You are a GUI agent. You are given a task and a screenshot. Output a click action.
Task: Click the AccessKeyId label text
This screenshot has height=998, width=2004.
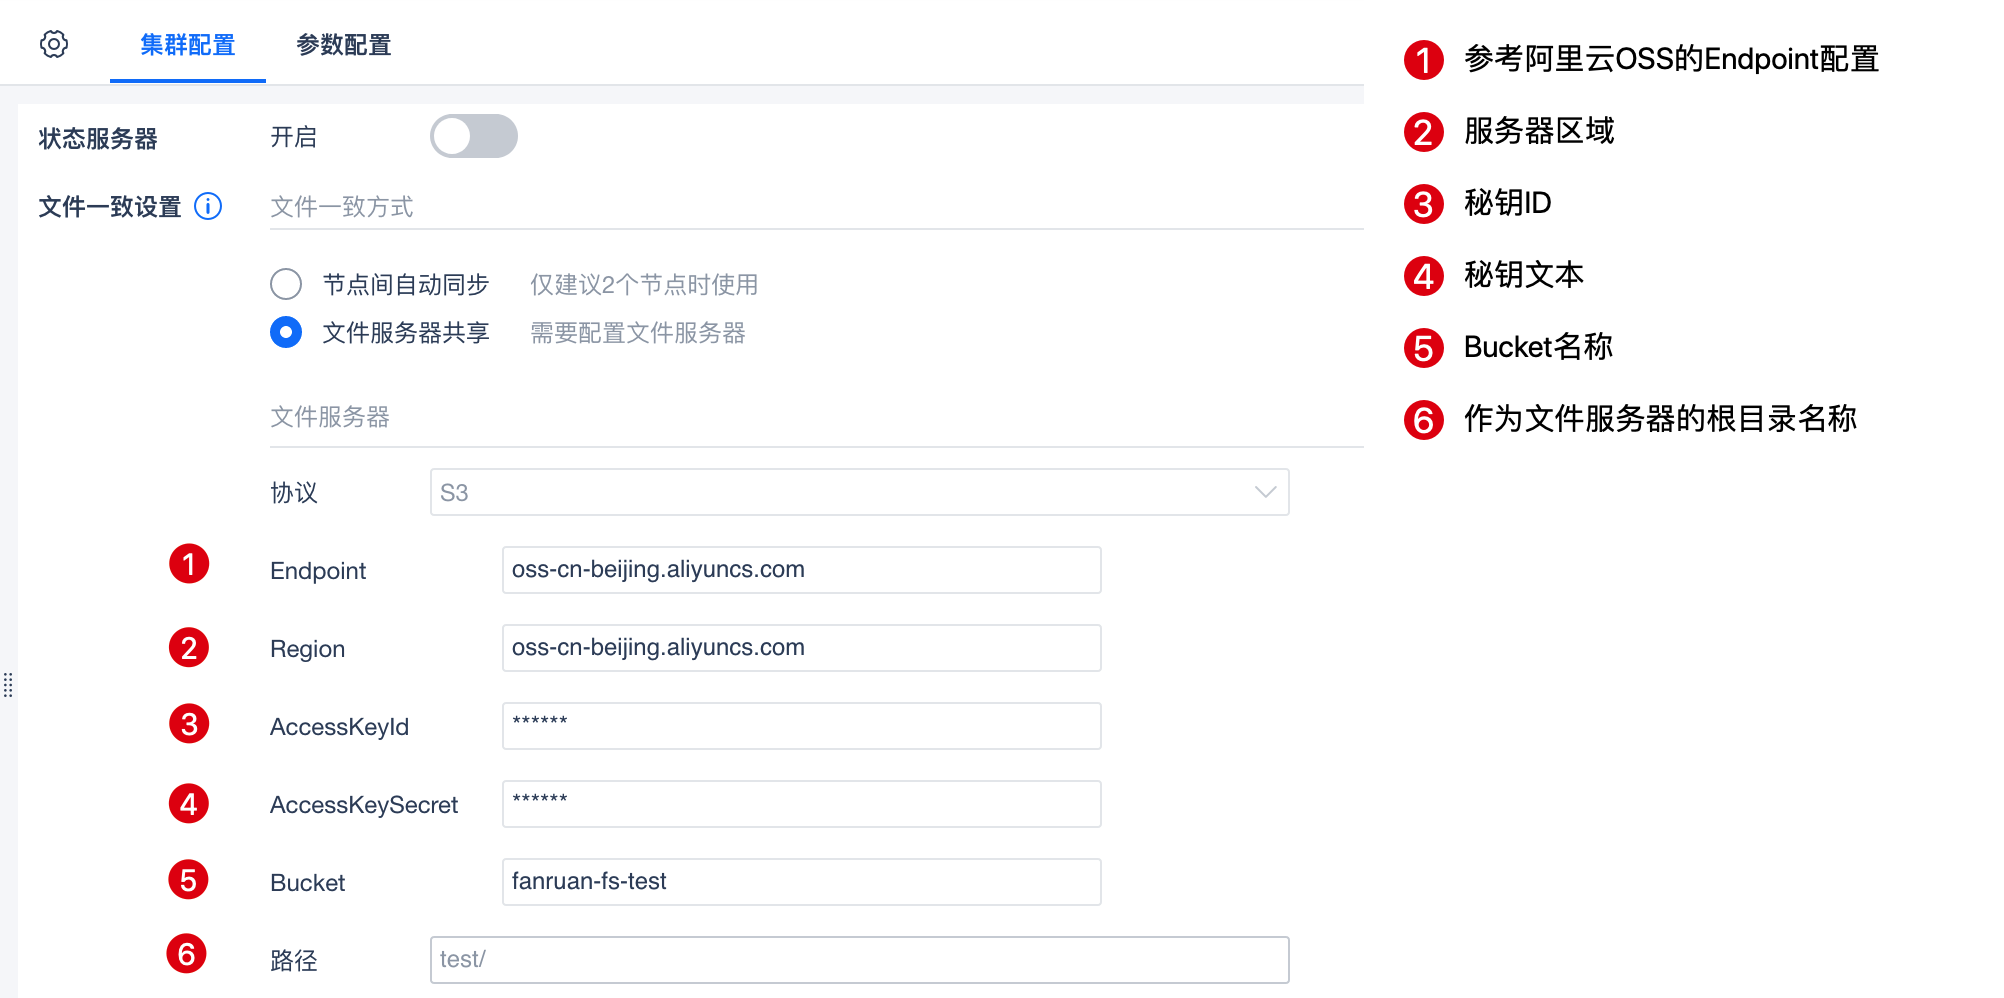[x=339, y=727]
